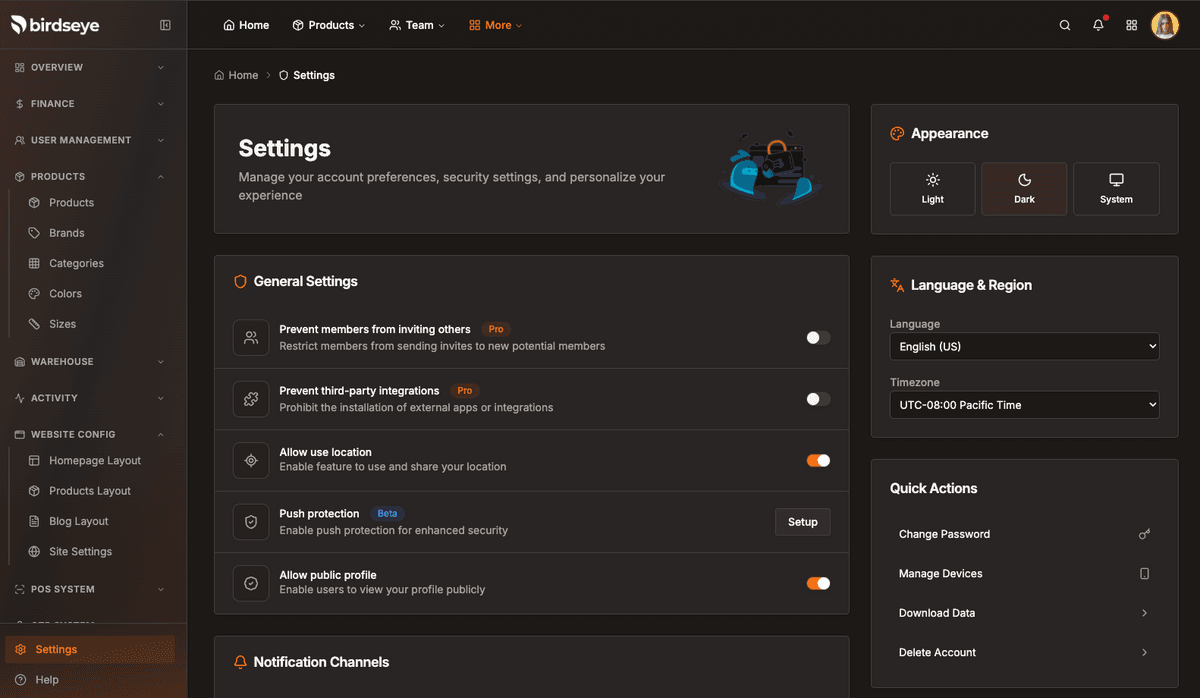1200x698 pixels.
Task: Click the search icon in top bar
Action: (1065, 25)
